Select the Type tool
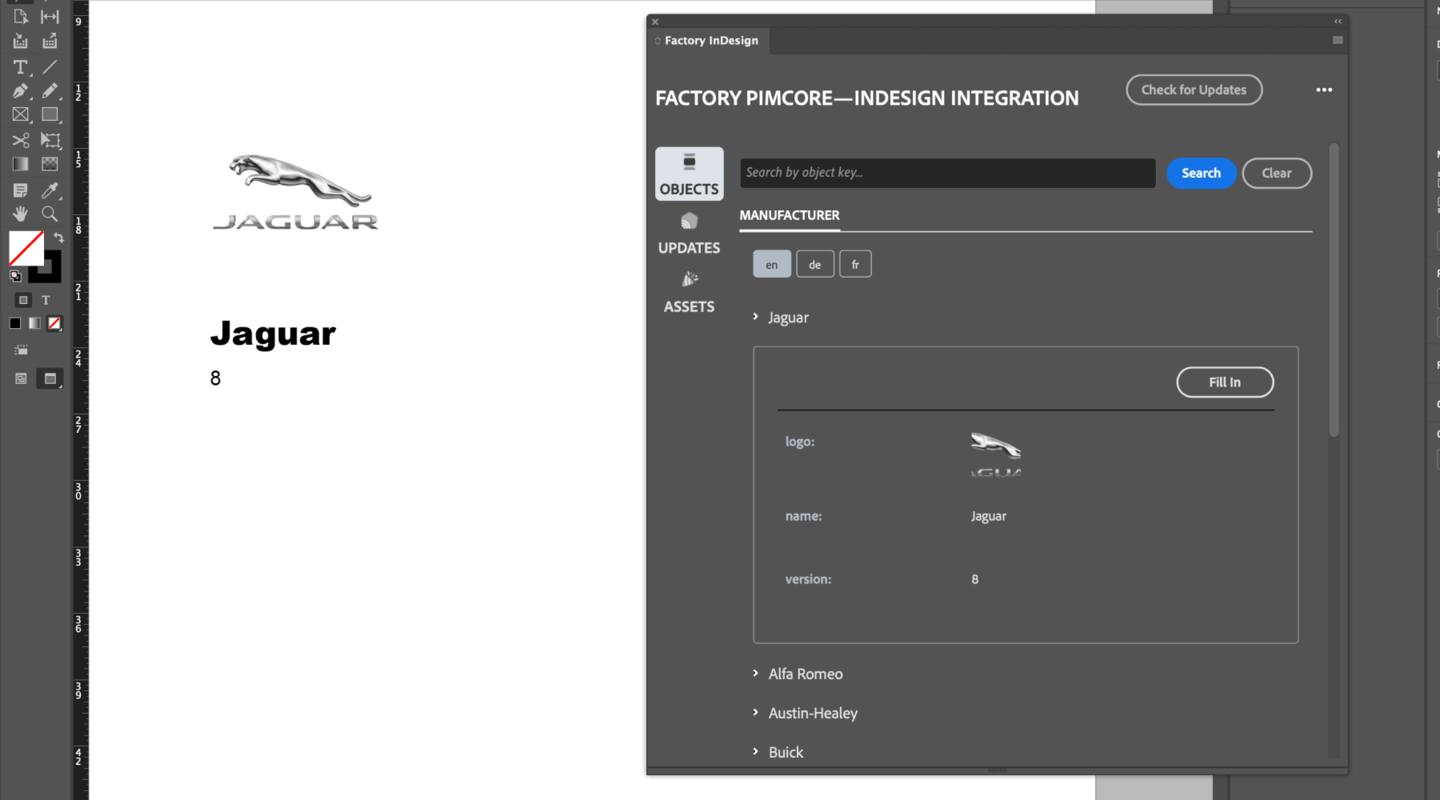Screen dimensions: 1440x800 click(x=20, y=67)
